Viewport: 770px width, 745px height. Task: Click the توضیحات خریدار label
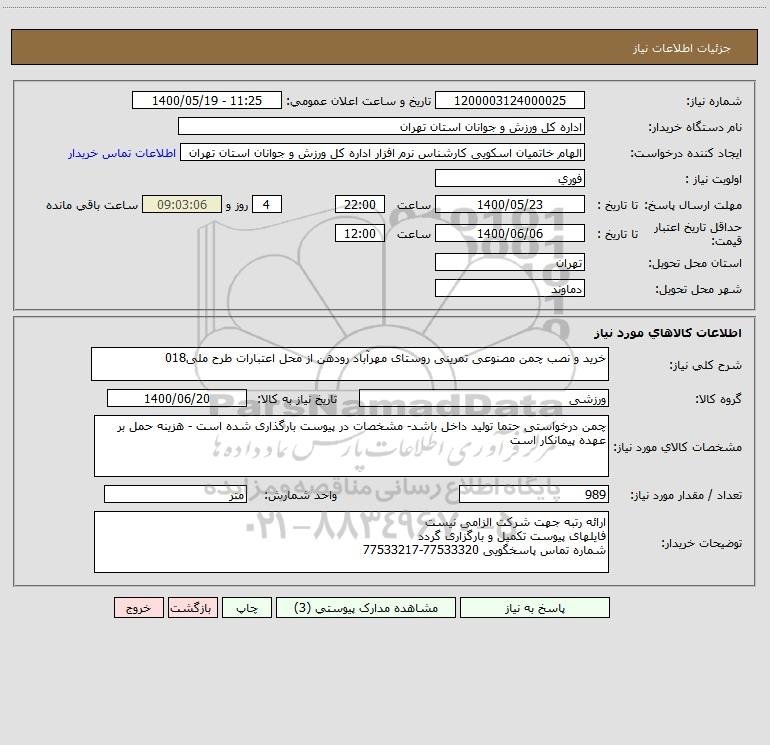(x=702, y=543)
